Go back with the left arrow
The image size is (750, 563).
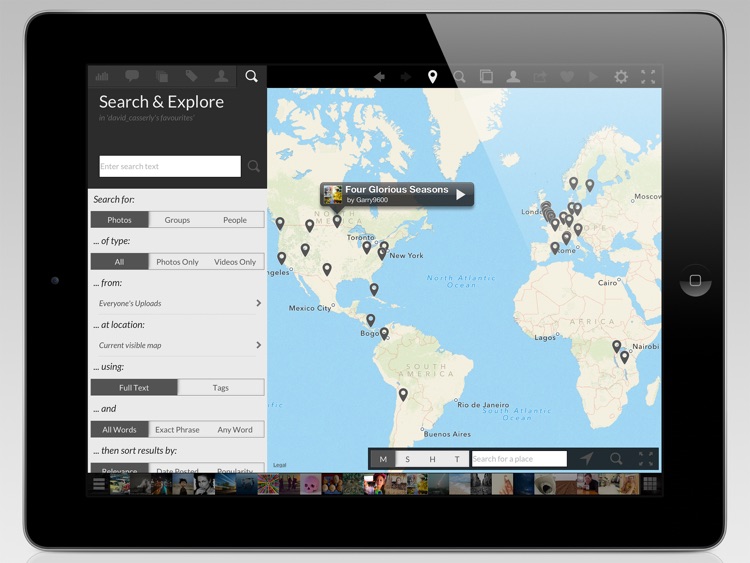click(x=379, y=77)
